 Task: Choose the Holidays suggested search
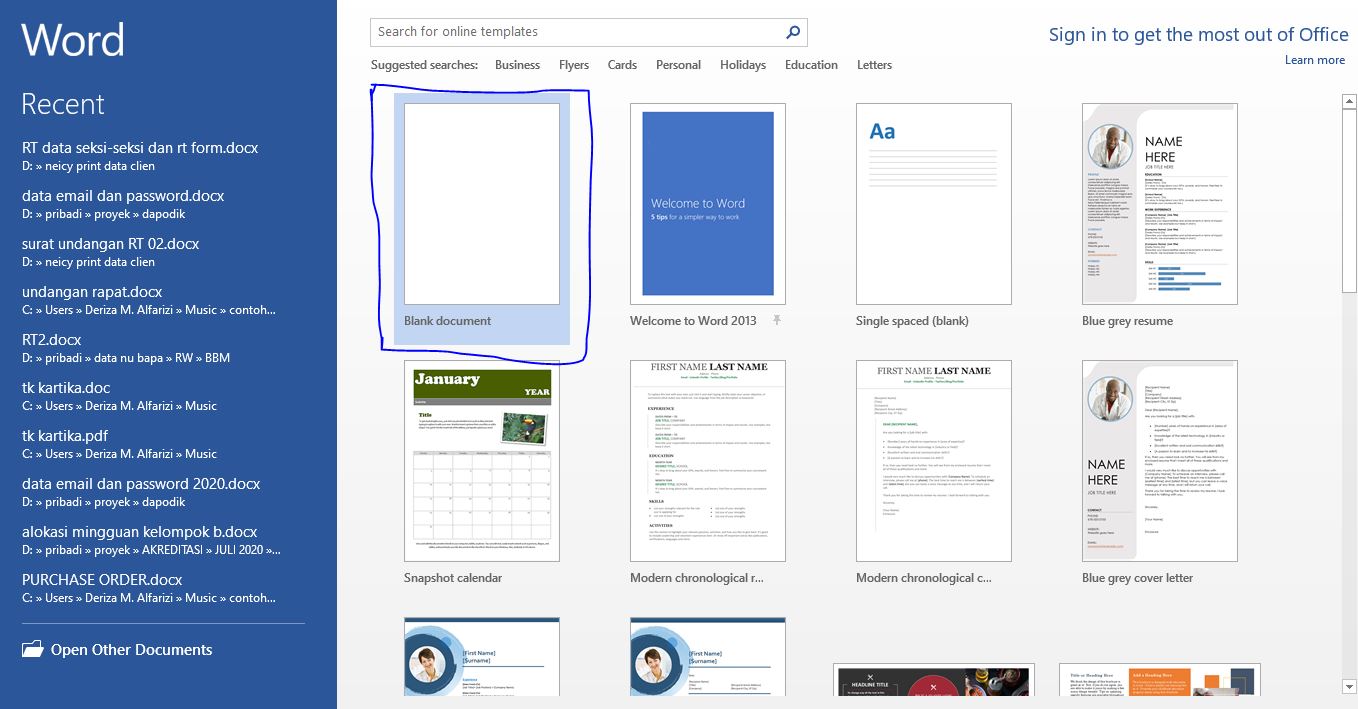(x=743, y=65)
